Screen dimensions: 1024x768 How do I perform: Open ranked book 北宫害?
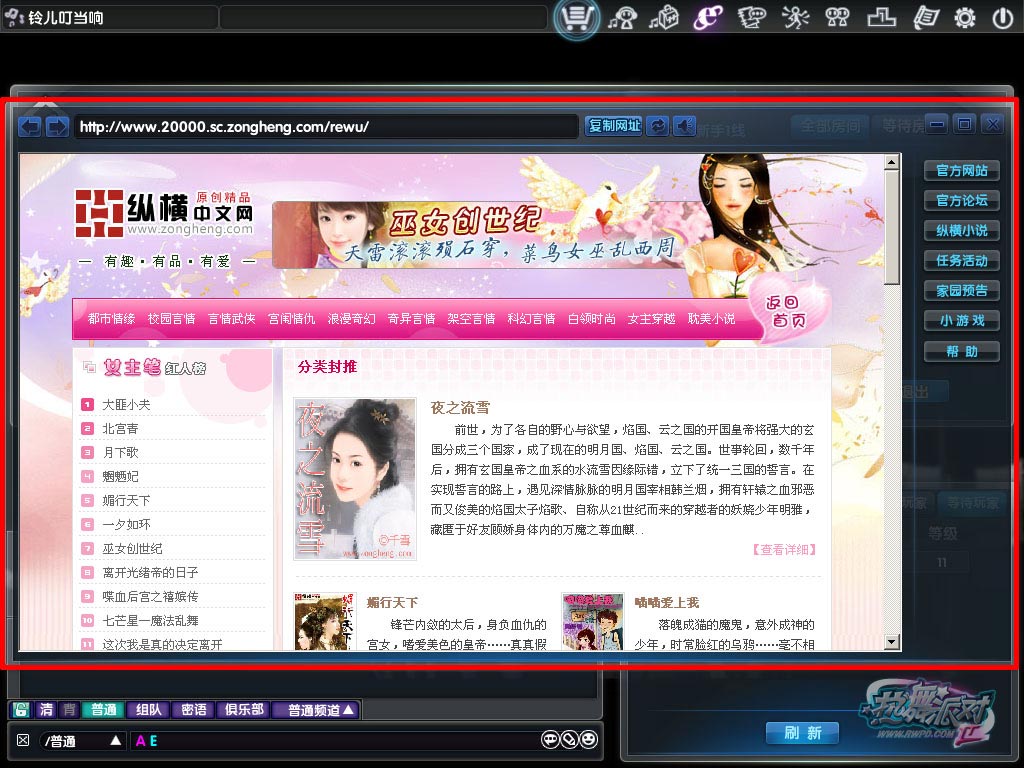120,428
